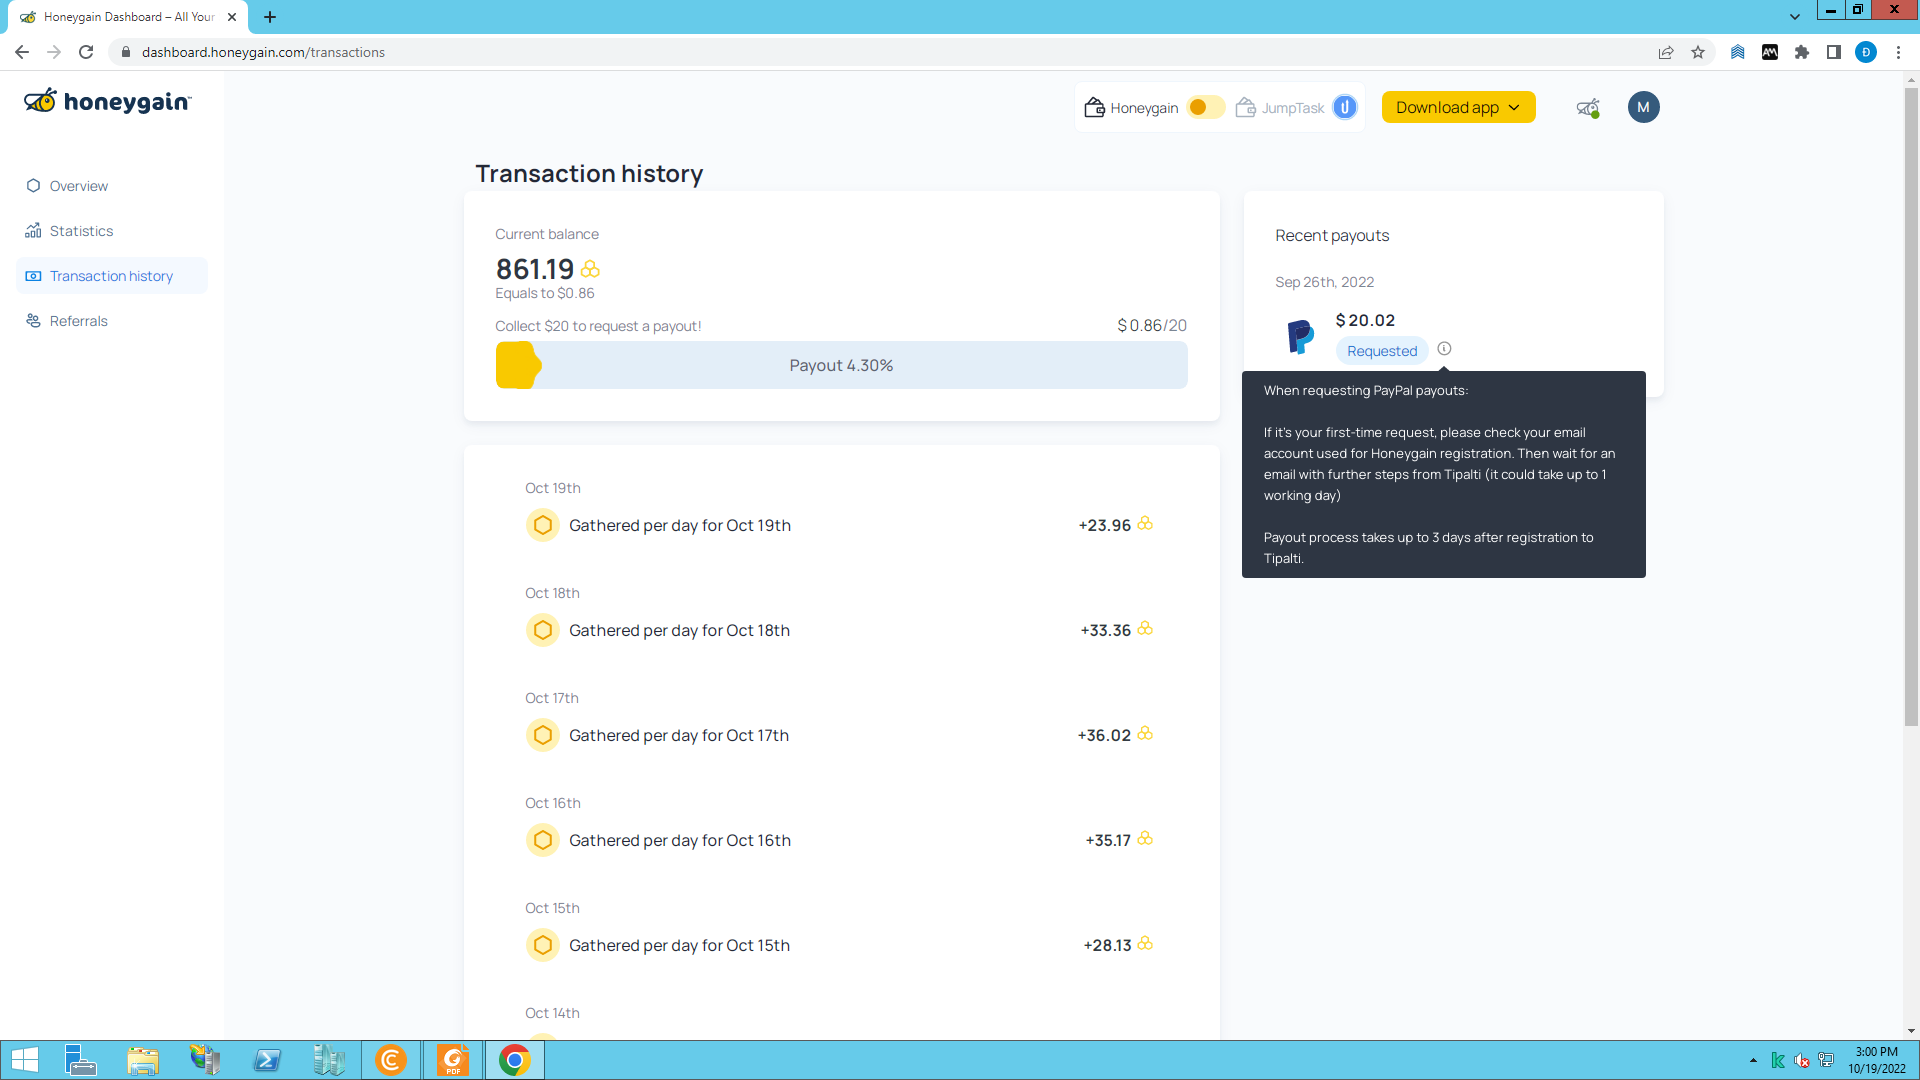Open the Chrome extensions puzzle icon
The width and height of the screenshot is (1920, 1080).
1802,52
